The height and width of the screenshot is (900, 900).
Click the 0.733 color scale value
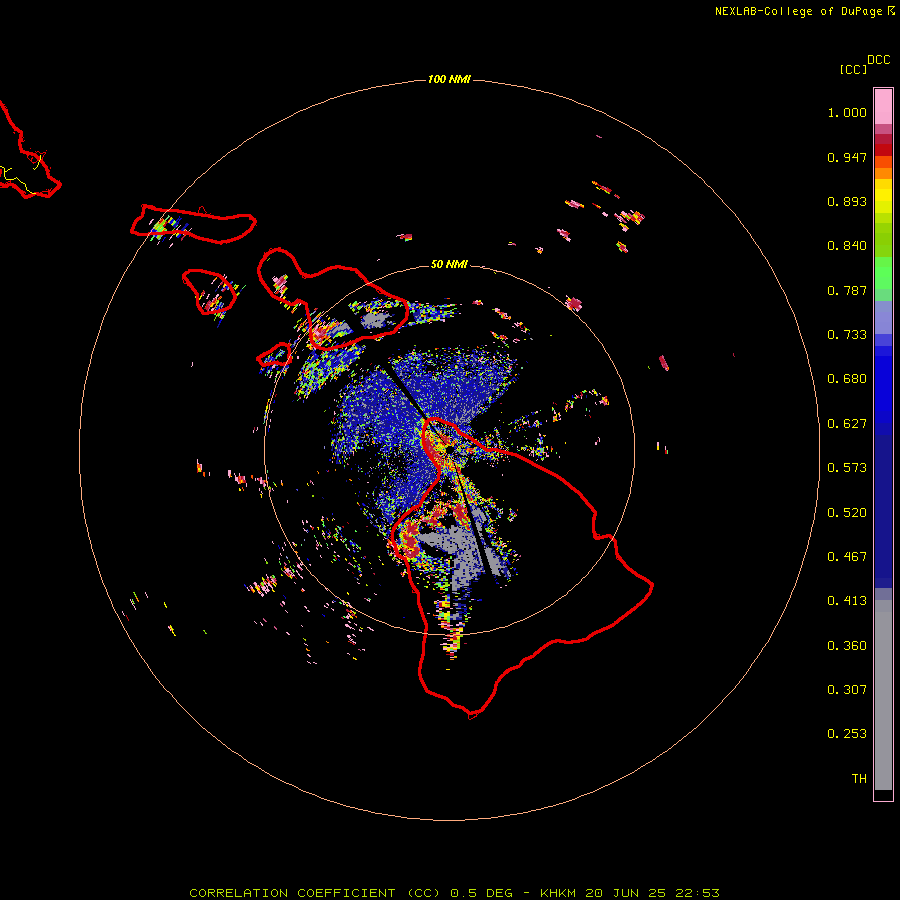point(847,335)
